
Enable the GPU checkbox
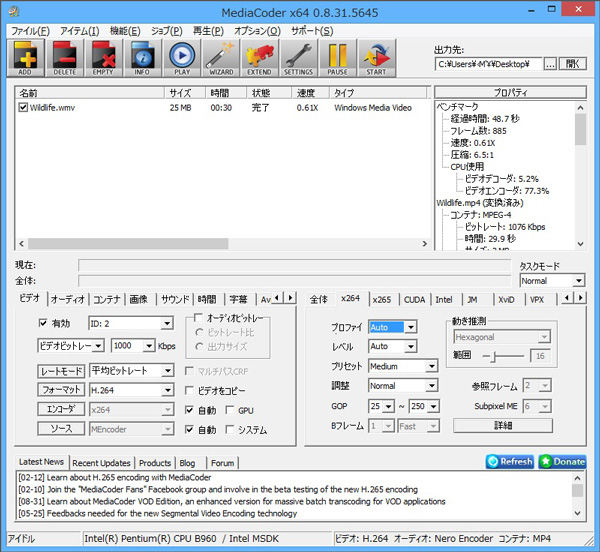point(230,410)
